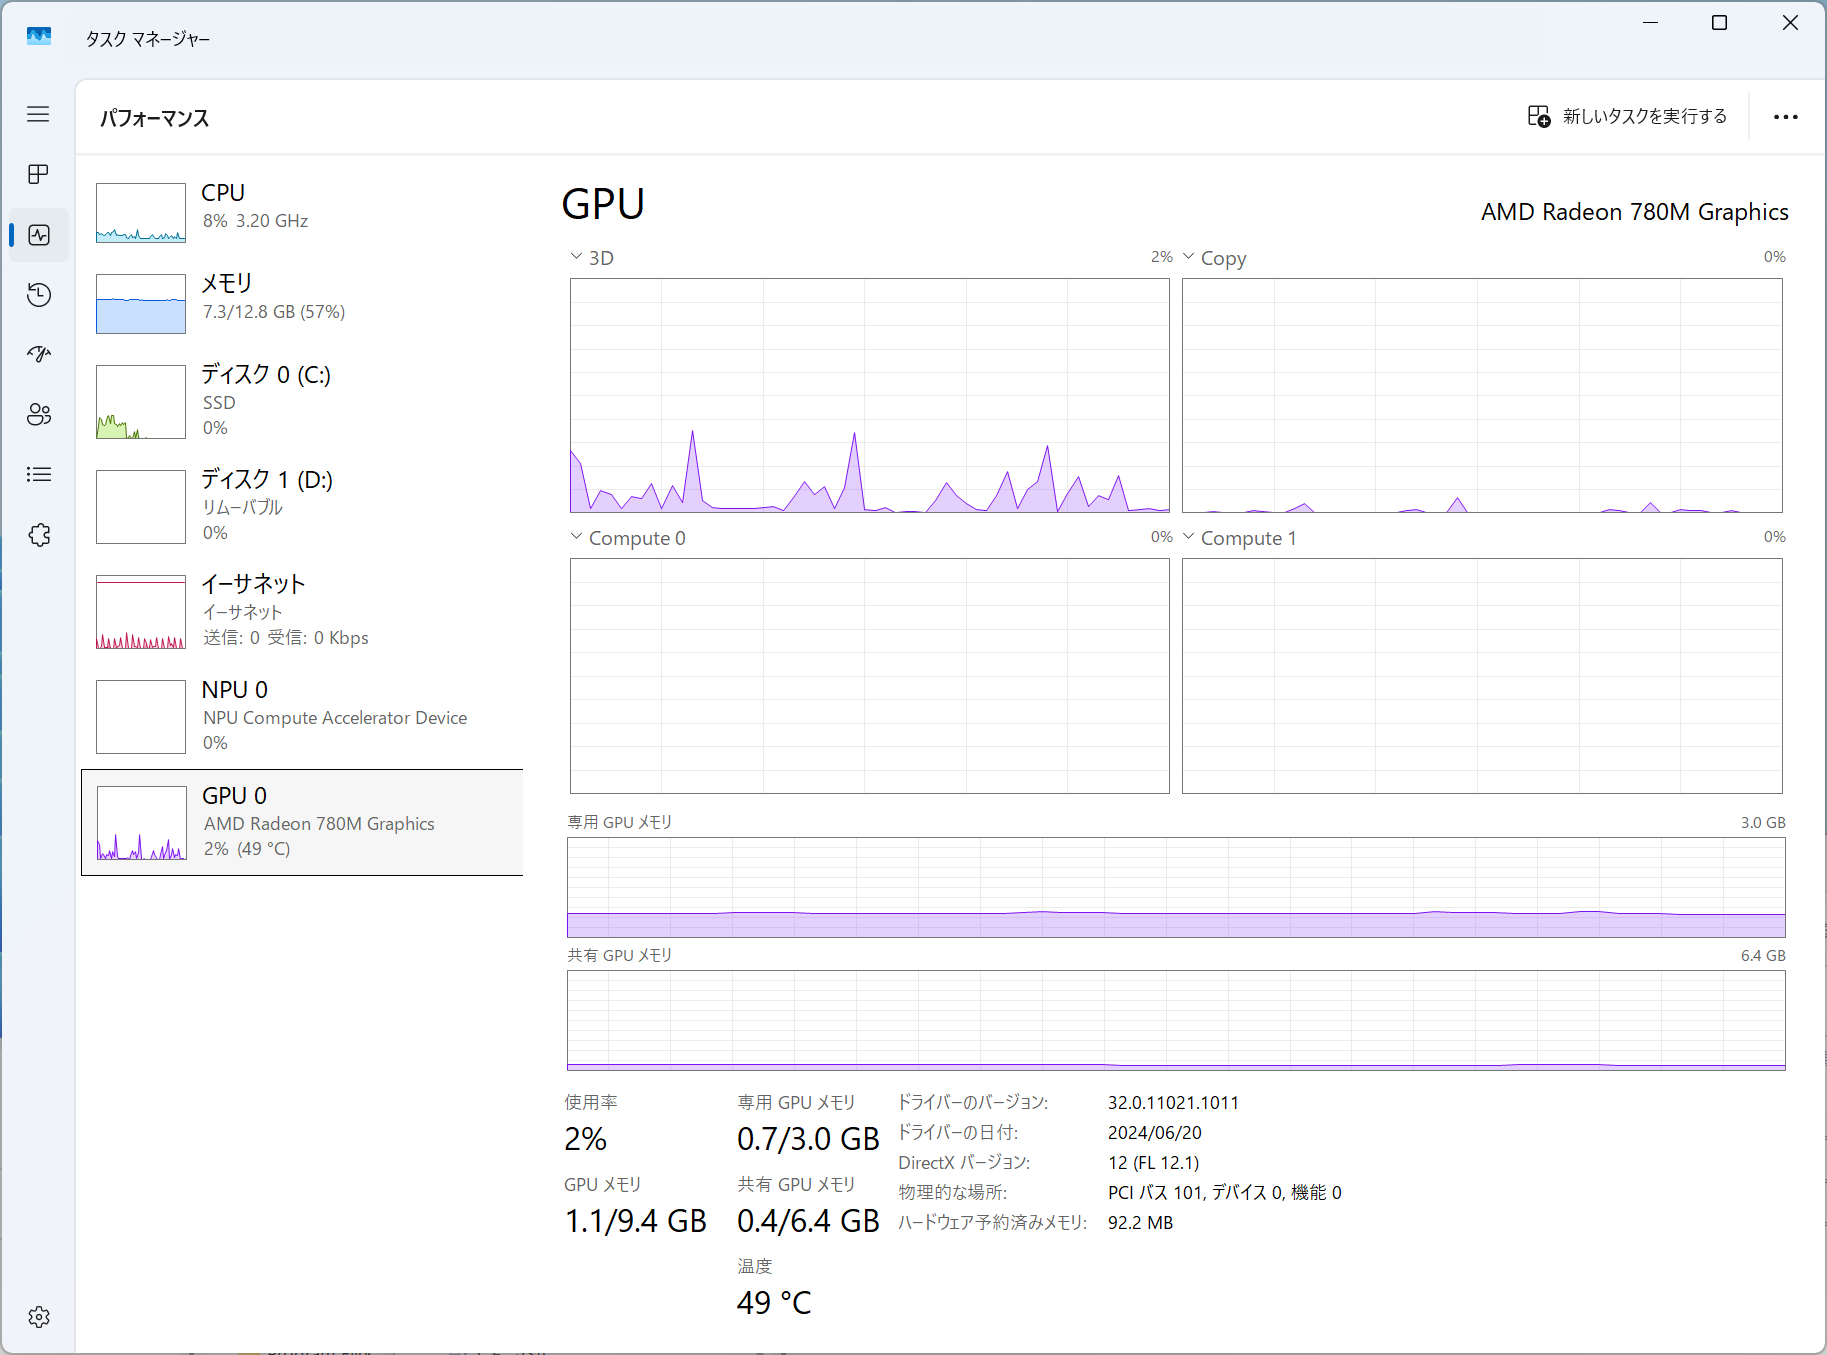Open the Users page icon

tap(38, 415)
